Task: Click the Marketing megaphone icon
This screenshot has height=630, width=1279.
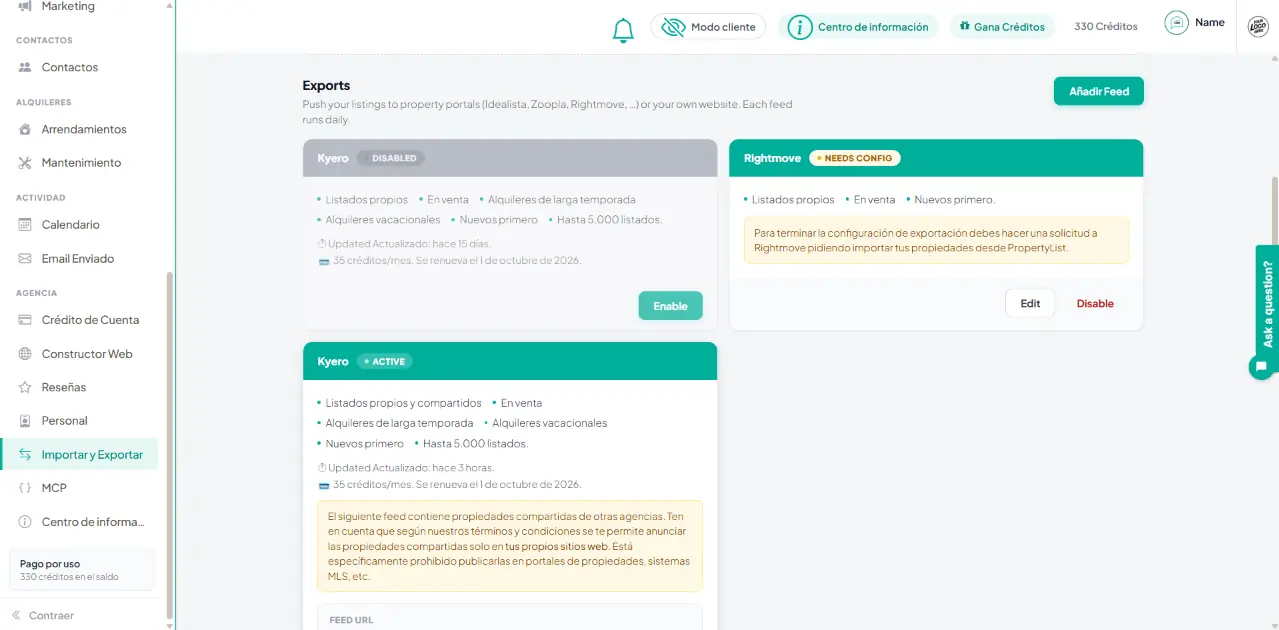Action: point(25,6)
